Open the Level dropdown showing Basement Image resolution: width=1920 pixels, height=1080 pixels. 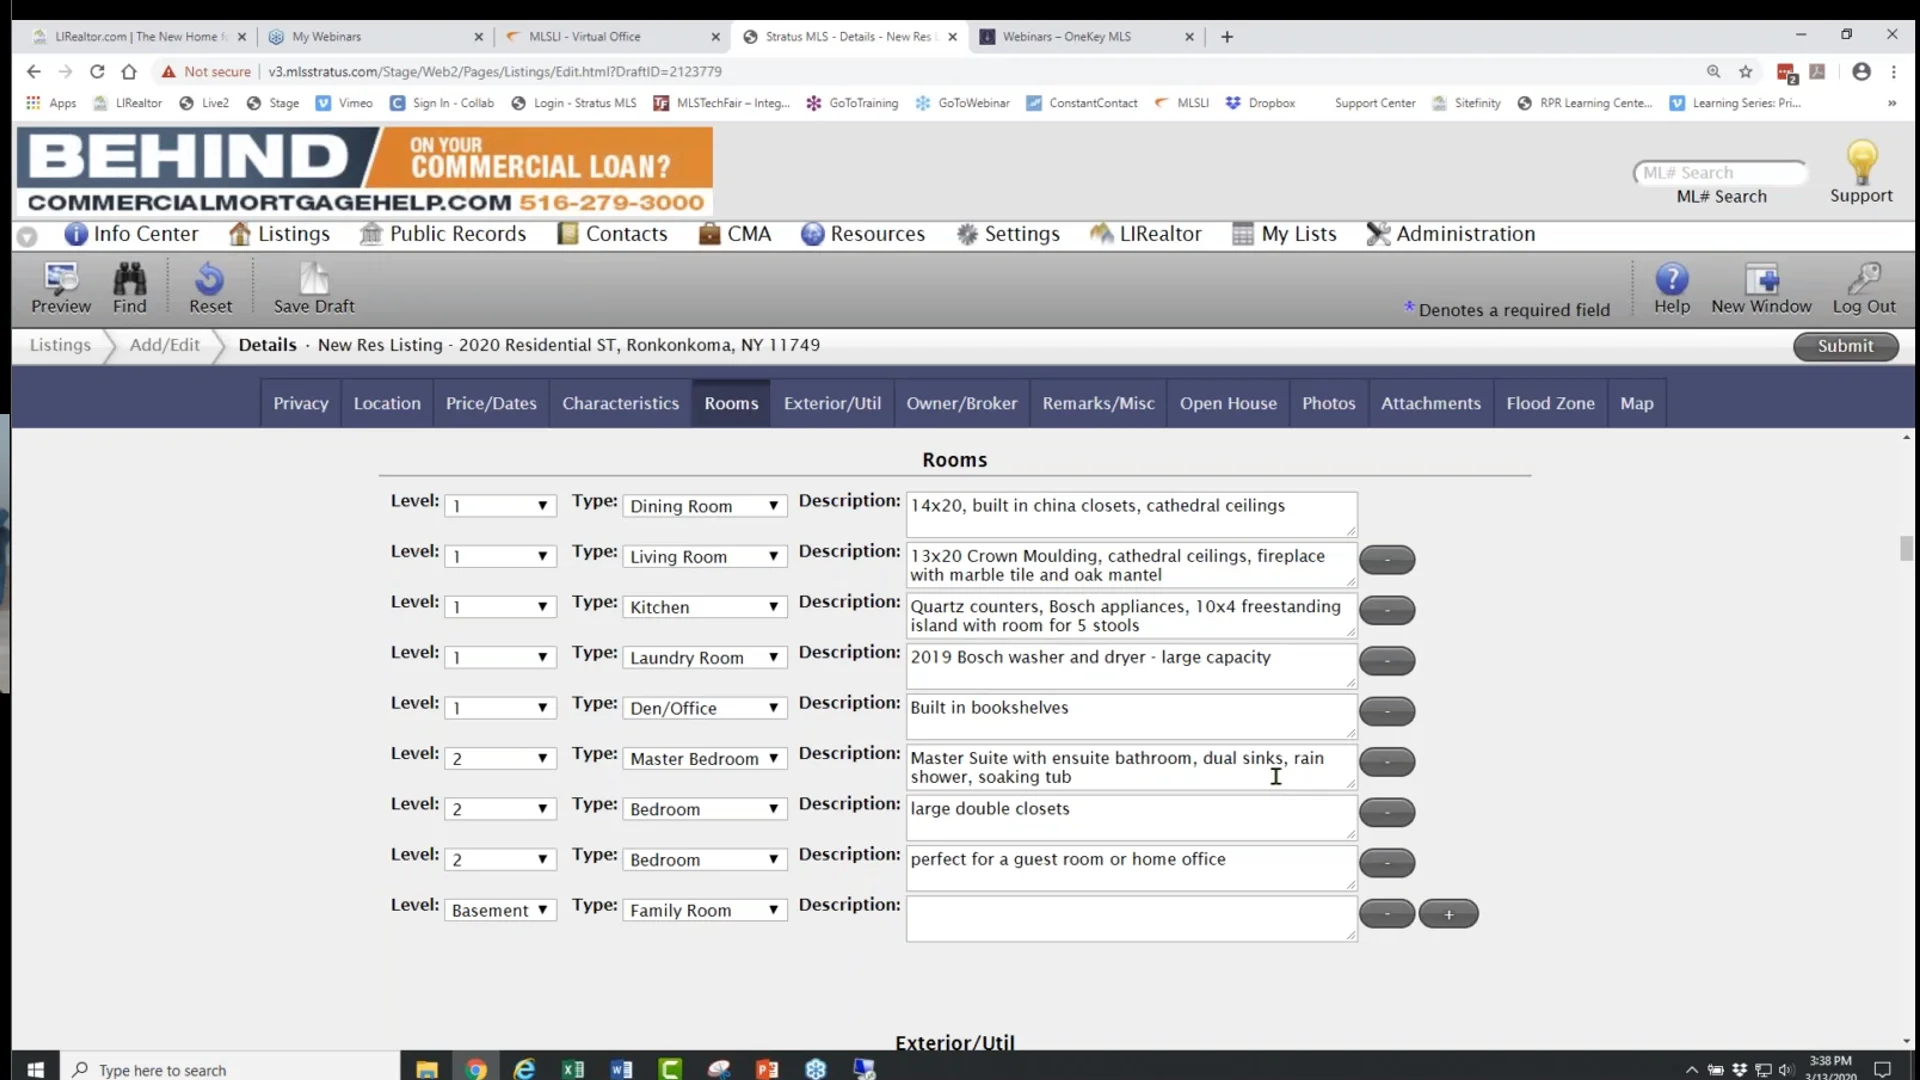click(x=500, y=910)
